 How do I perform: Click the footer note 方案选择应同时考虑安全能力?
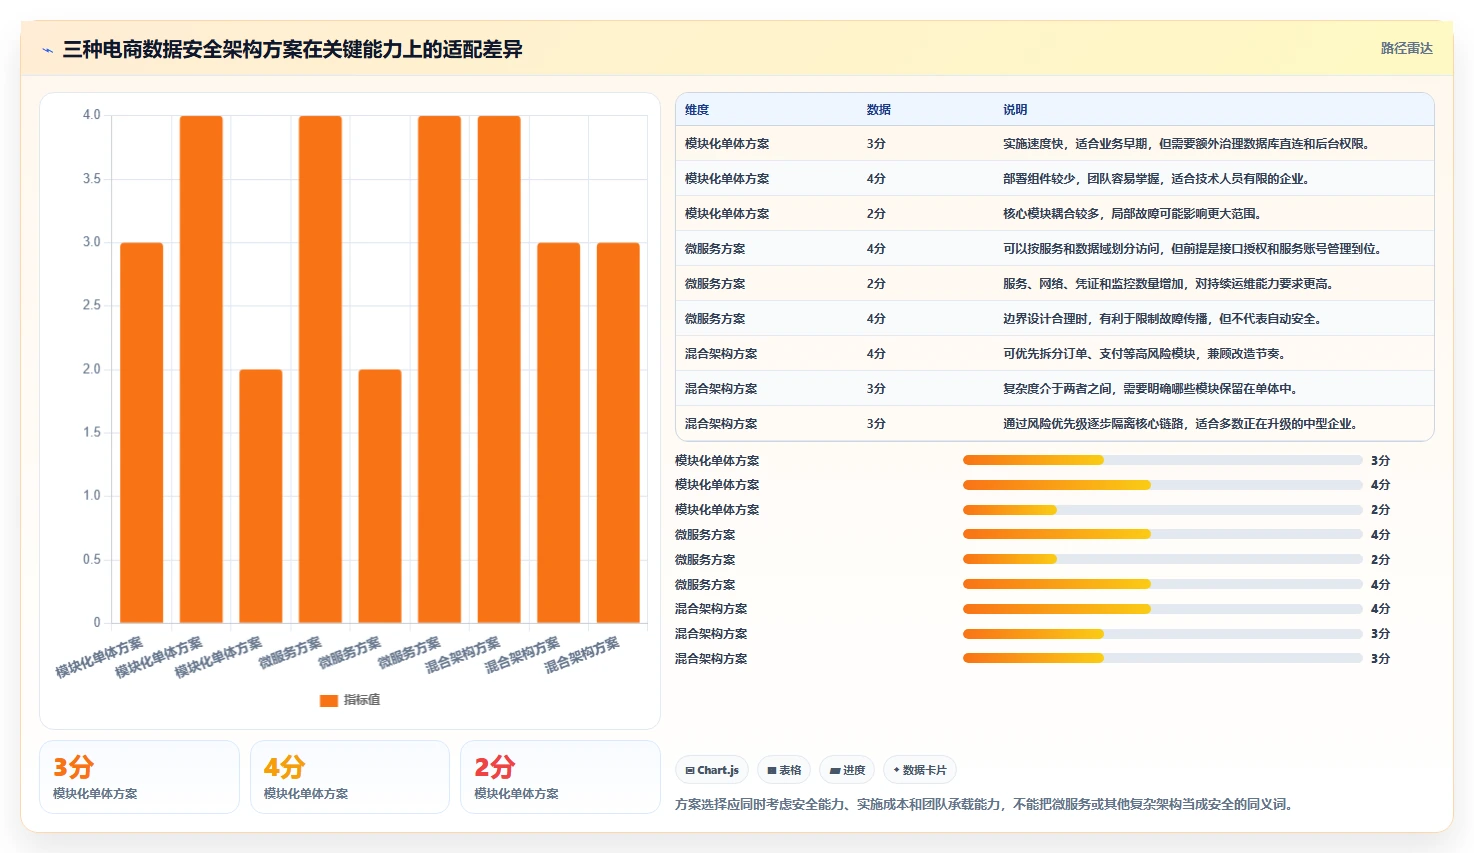pos(985,804)
